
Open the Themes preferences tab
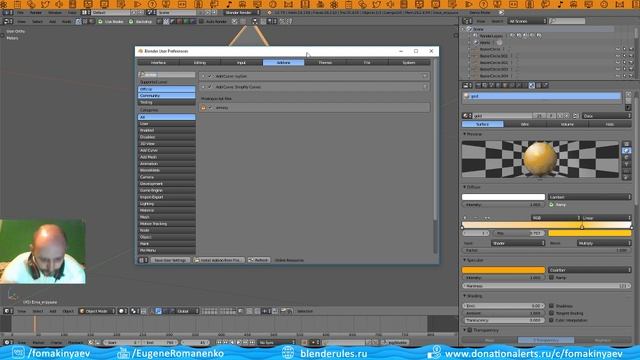[325, 62]
